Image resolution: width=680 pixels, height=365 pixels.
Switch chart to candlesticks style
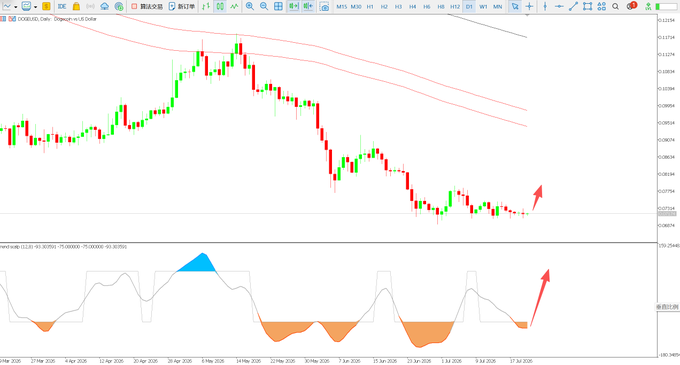220,6
